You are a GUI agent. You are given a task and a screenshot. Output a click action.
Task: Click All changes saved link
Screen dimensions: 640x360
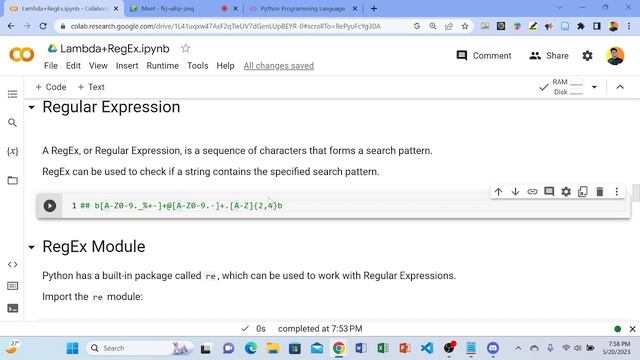tap(279, 66)
